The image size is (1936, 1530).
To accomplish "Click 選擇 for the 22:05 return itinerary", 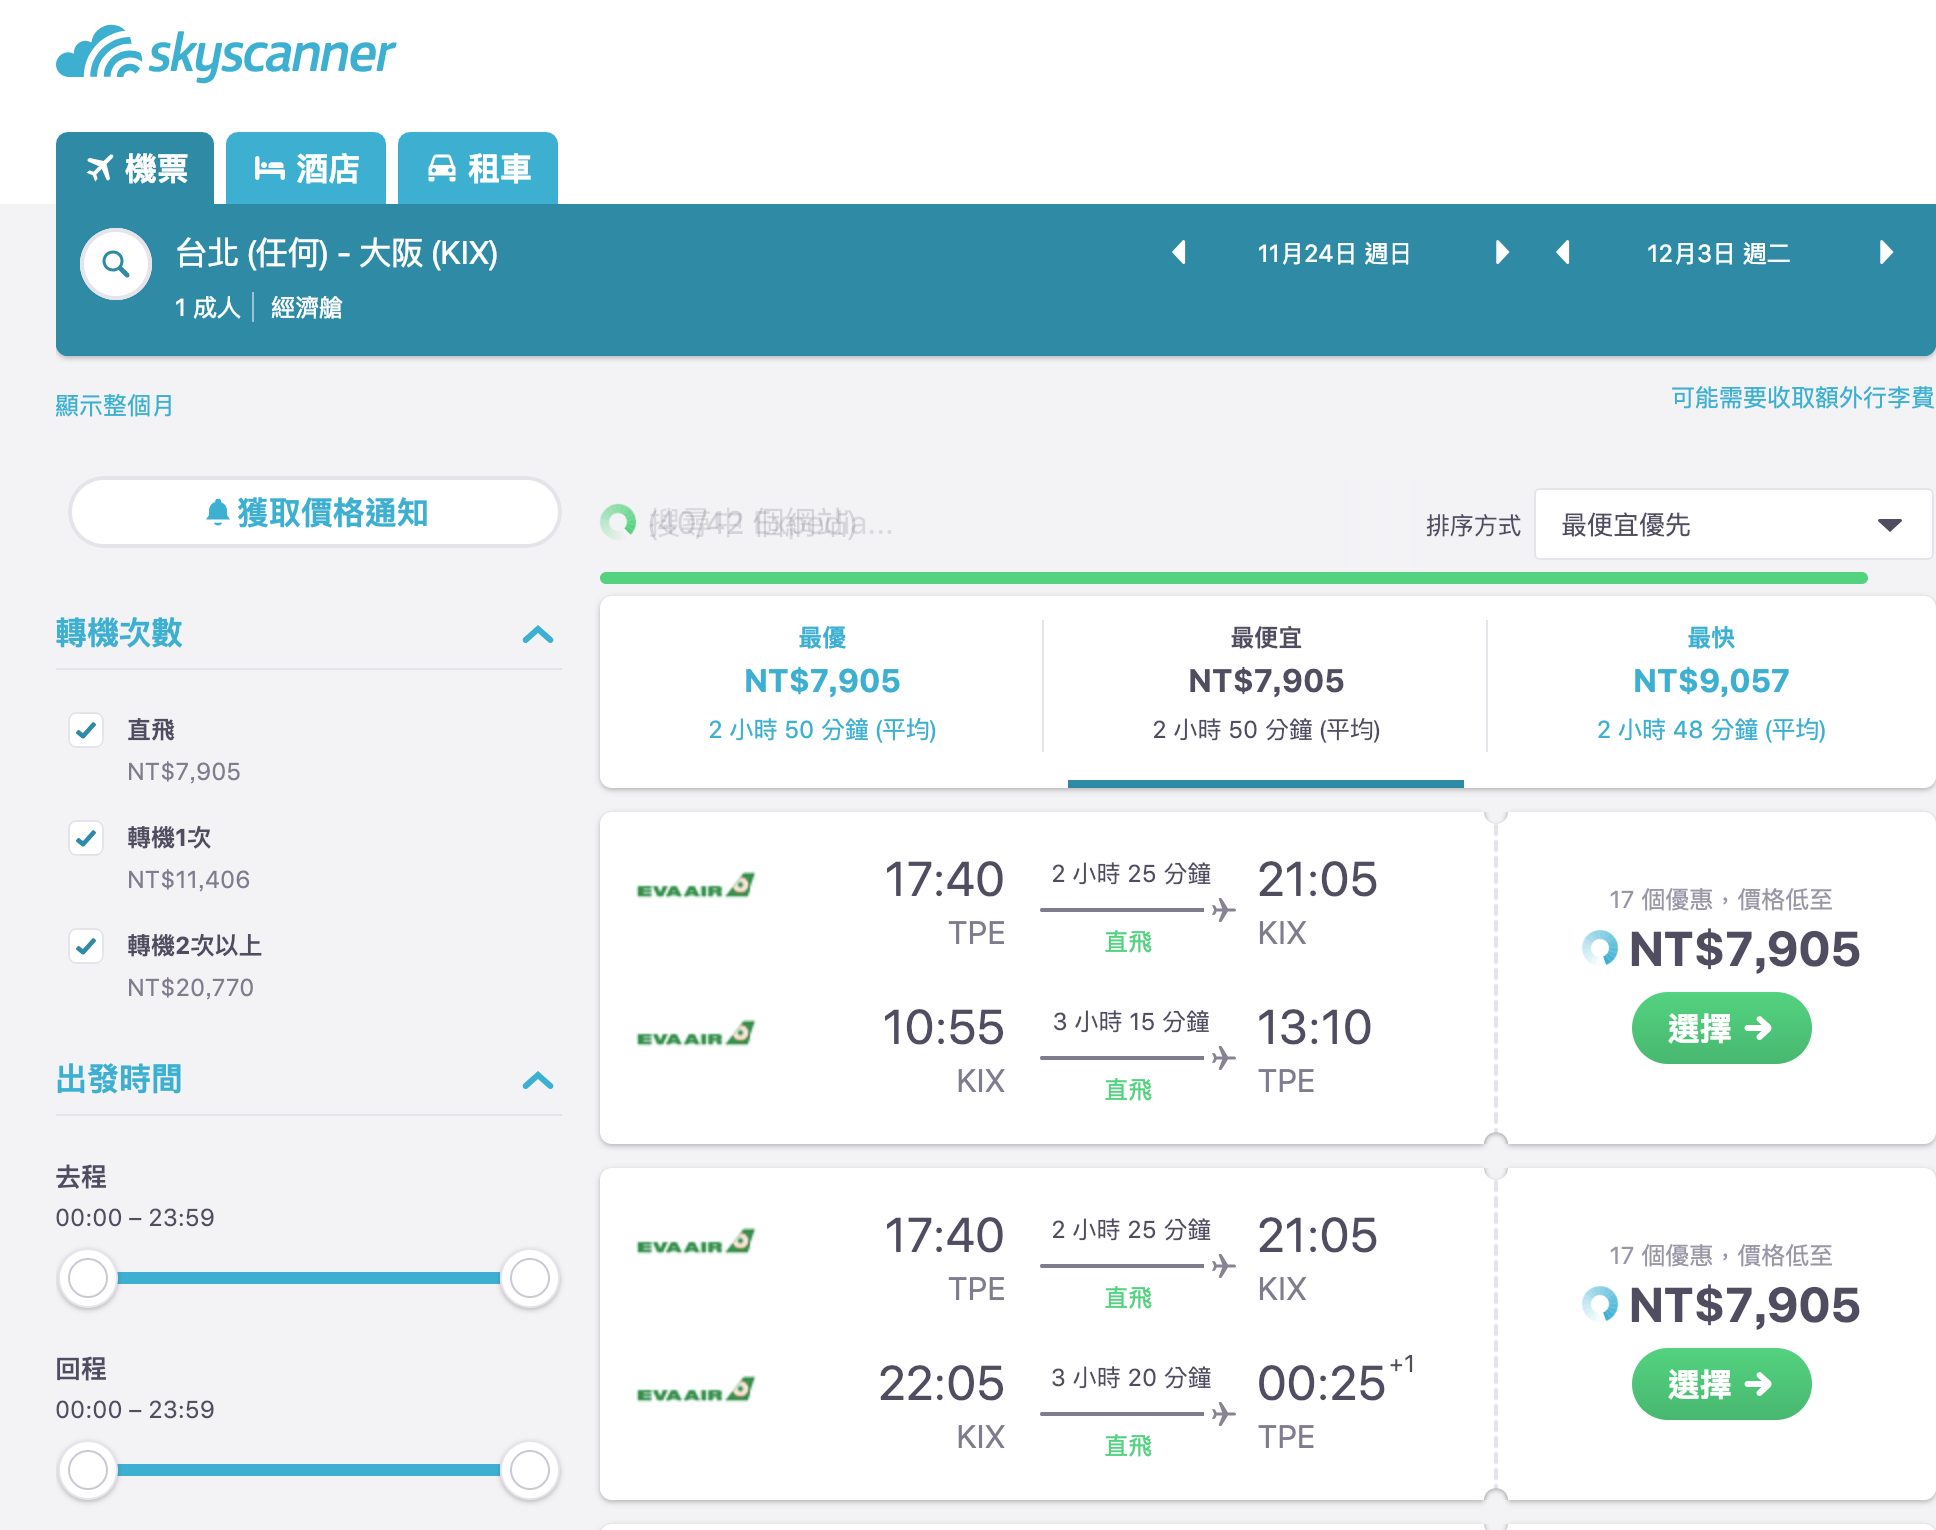I will click(x=1721, y=1384).
